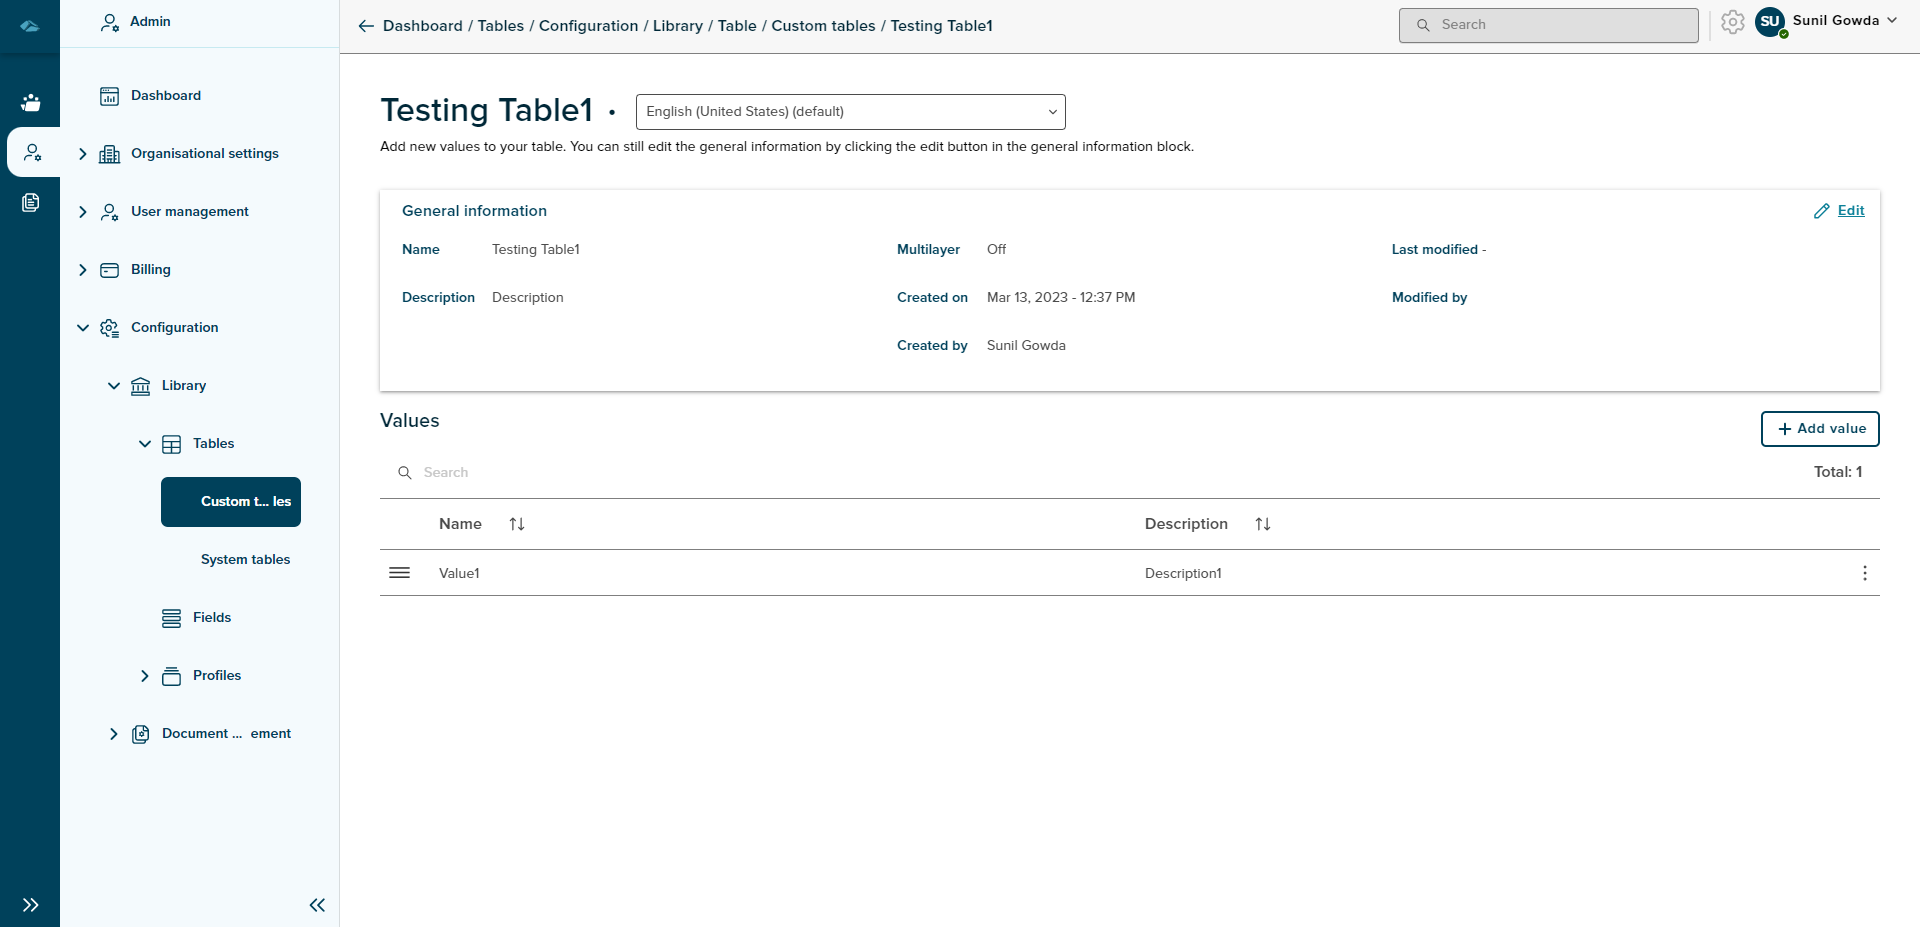Expand the far-left rail with double arrows
This screenshot has width=1920, height=927.
point(30,905)
